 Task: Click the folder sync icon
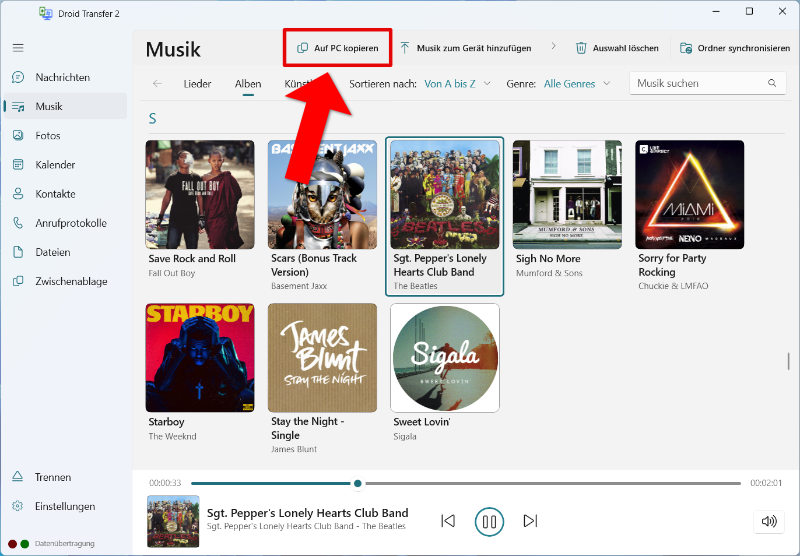[686, 48]
